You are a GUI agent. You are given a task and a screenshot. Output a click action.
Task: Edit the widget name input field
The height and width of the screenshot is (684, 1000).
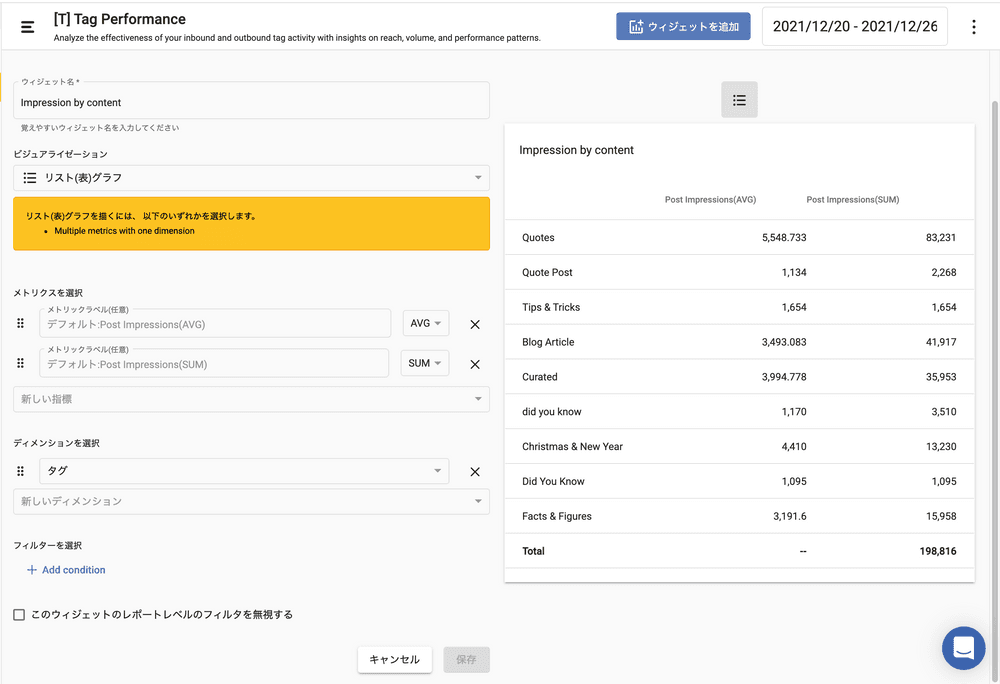pos(251,102)
